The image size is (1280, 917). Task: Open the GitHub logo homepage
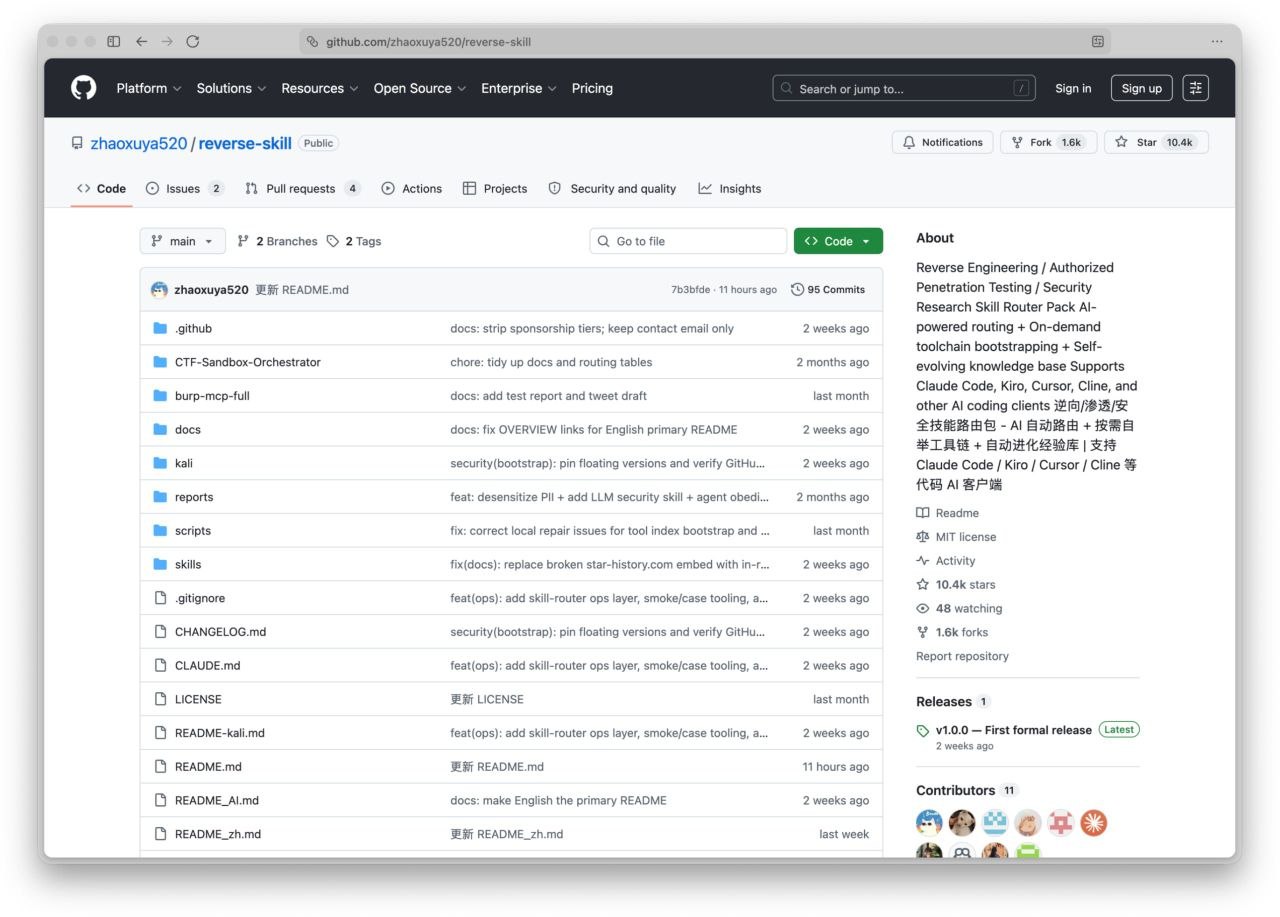coord(83,88)
